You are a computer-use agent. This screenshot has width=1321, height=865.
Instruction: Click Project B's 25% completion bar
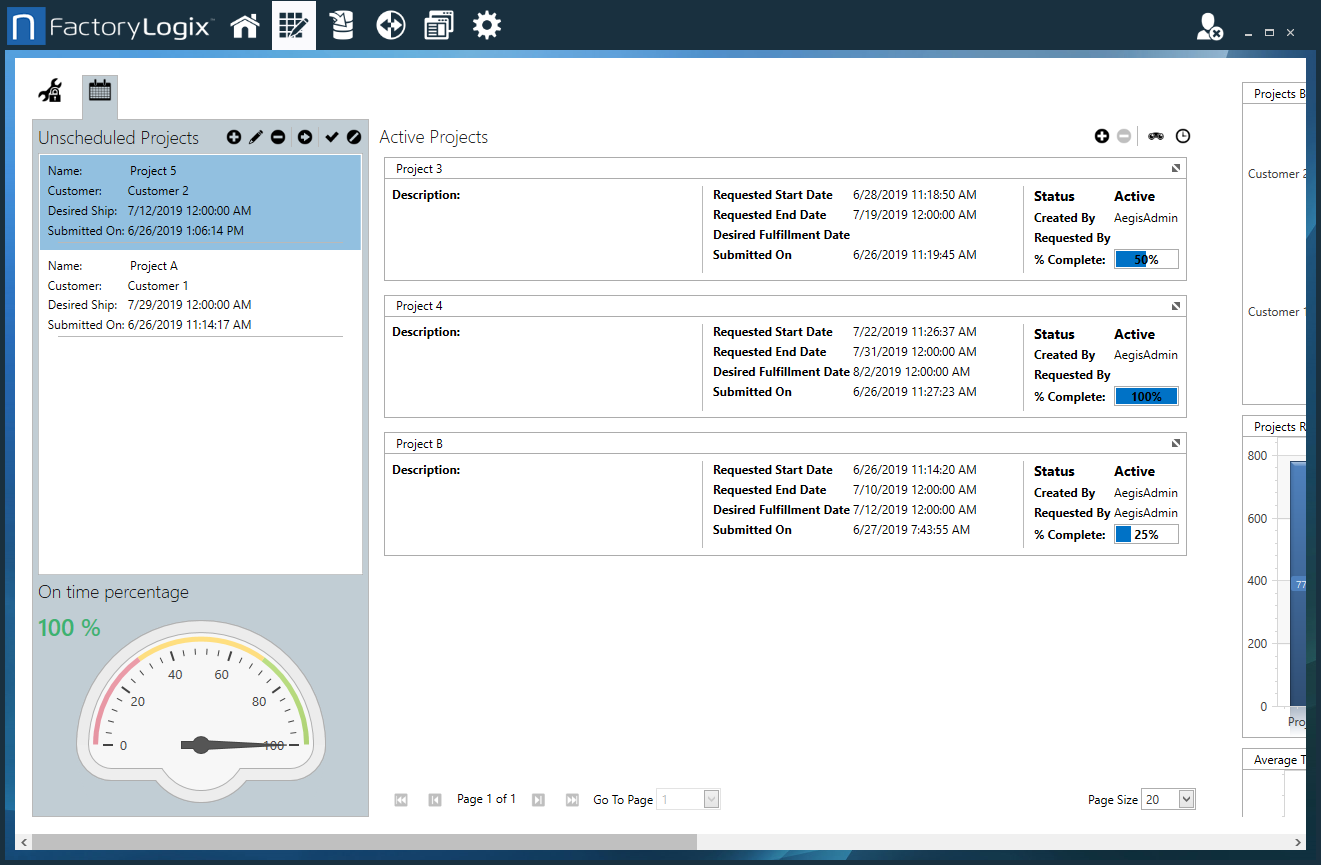(1146, 533)
